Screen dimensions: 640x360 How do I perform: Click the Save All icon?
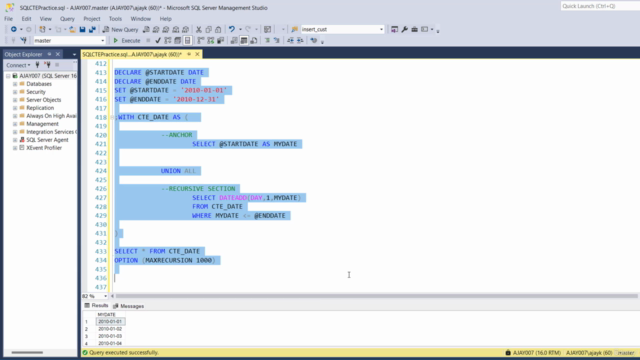click(92, 29)
